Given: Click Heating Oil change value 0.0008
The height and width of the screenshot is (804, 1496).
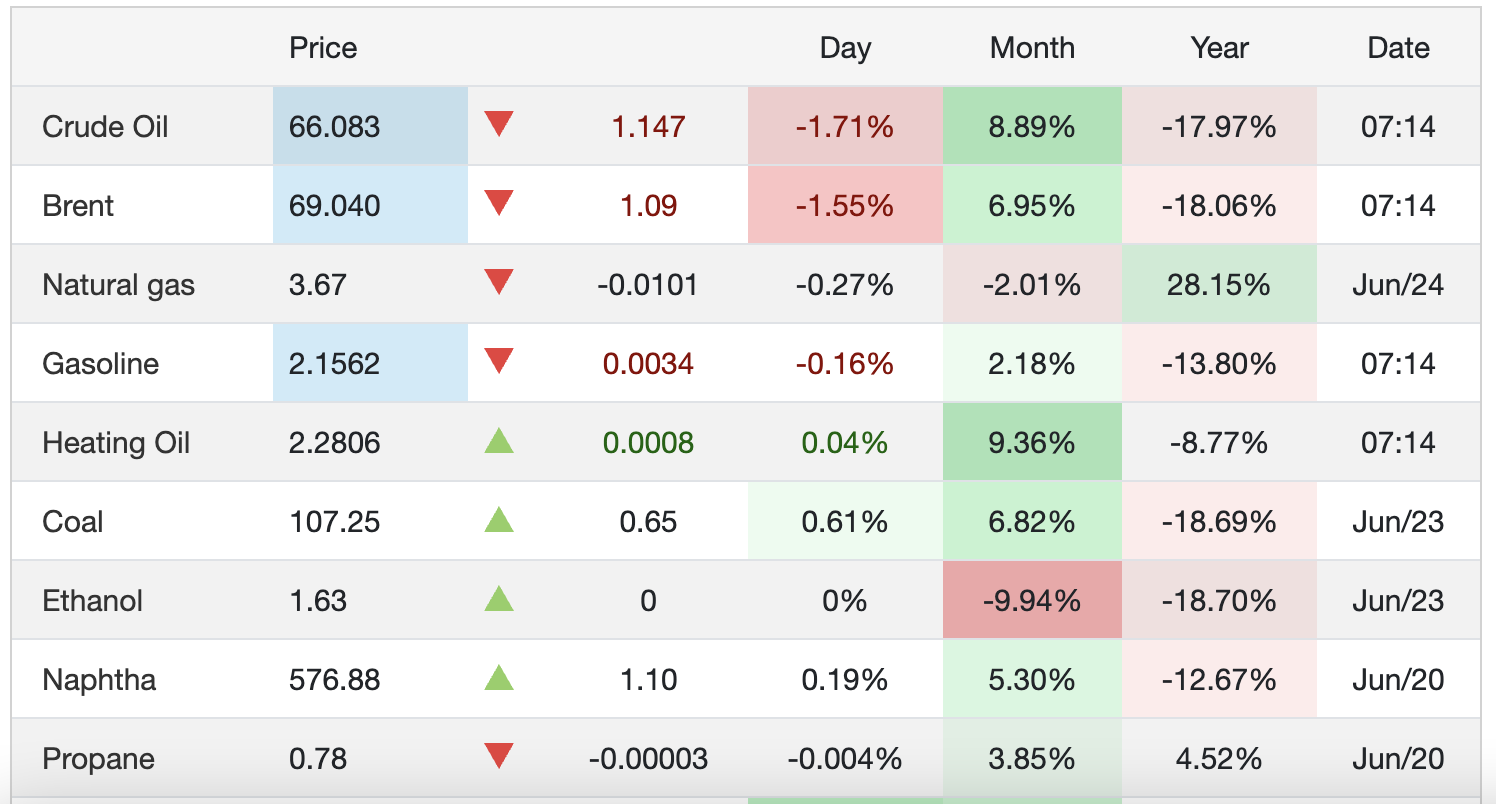Looking at the screenshot, I should tap(648, 443).
